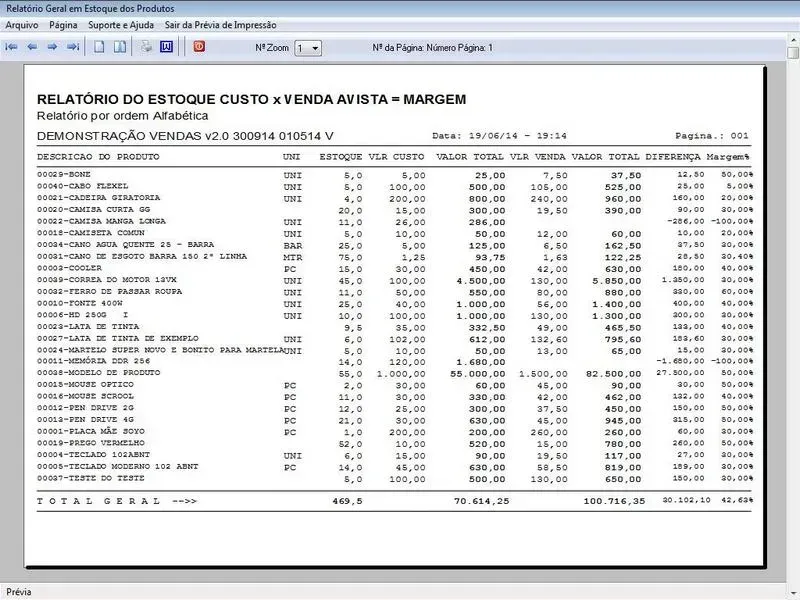800x600 pixels.
Task: Open the Arquivo menu
Action: 22,24
